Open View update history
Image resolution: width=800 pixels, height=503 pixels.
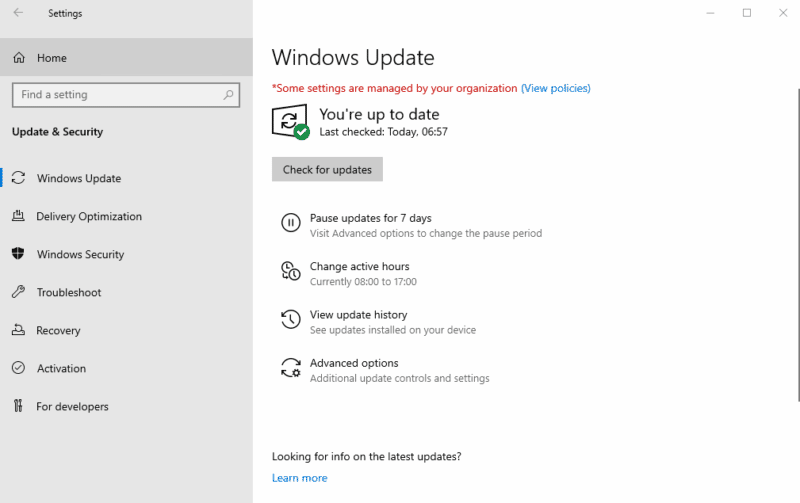[x=358, y=315]
